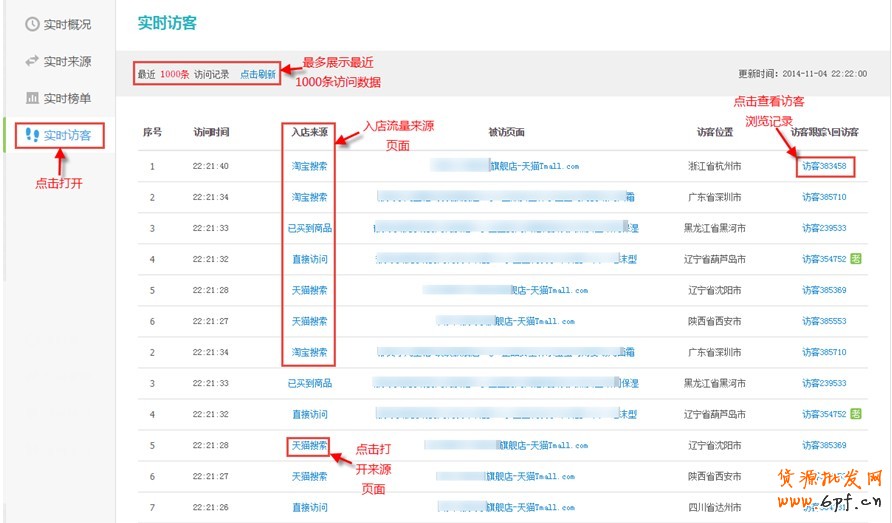Click the 点击刷新 refresh link
Image resolution: width=892 pixels, height=523 pixels.
(x=258, y=74)
